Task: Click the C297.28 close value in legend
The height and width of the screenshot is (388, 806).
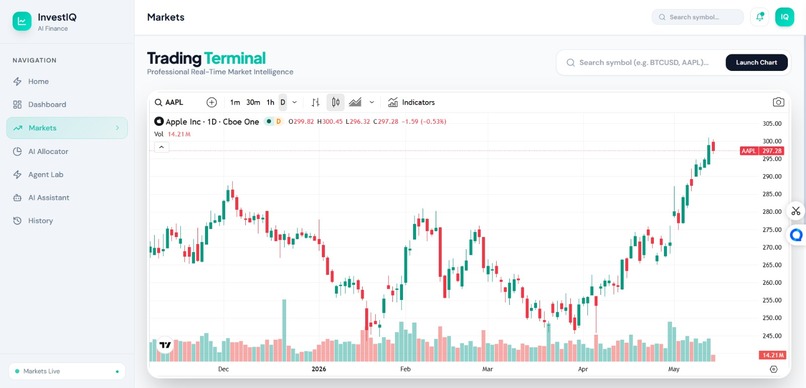Action: pyautogui.click(x=386, y=122)
